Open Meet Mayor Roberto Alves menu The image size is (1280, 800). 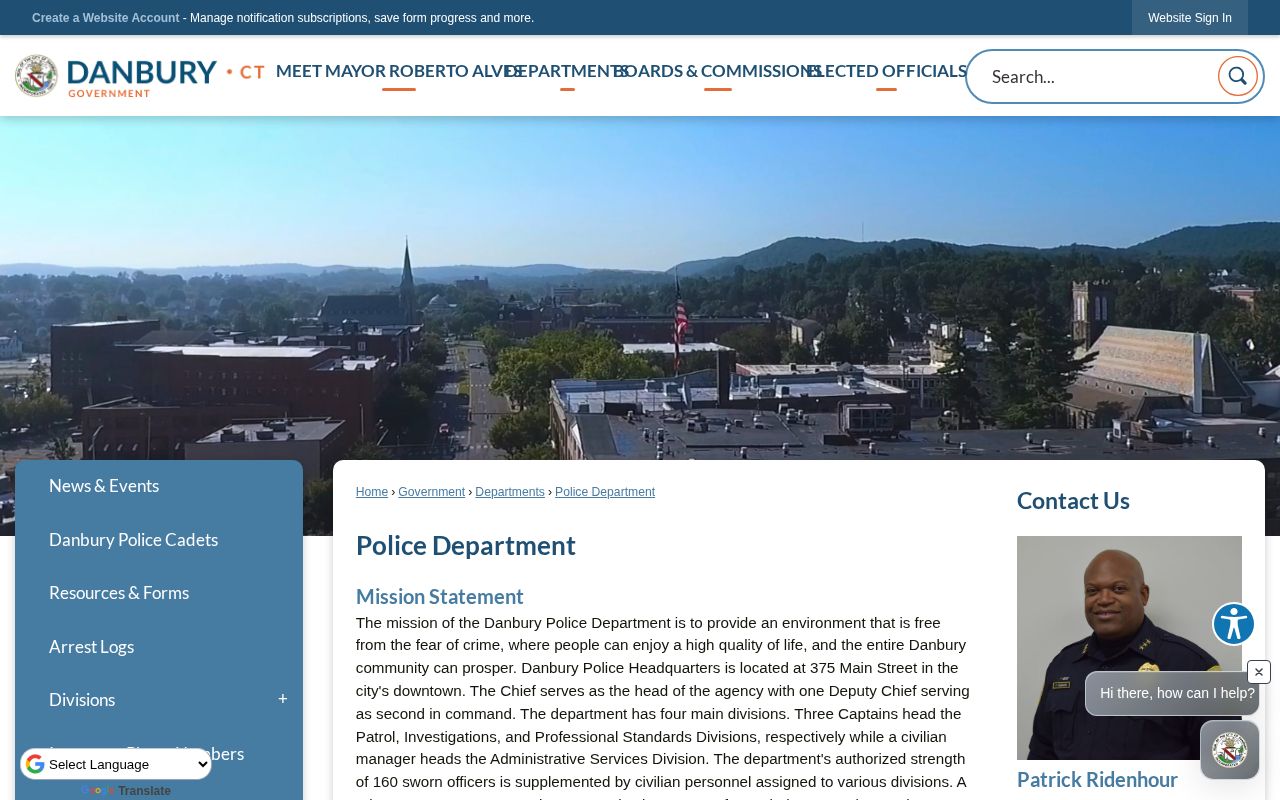(x=399, y=71)
